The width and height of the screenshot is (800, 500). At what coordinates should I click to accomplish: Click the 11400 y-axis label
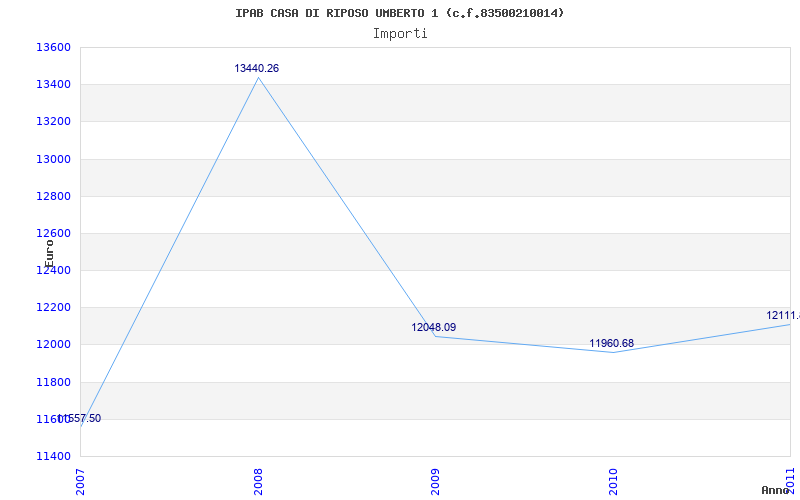point(53,456)
